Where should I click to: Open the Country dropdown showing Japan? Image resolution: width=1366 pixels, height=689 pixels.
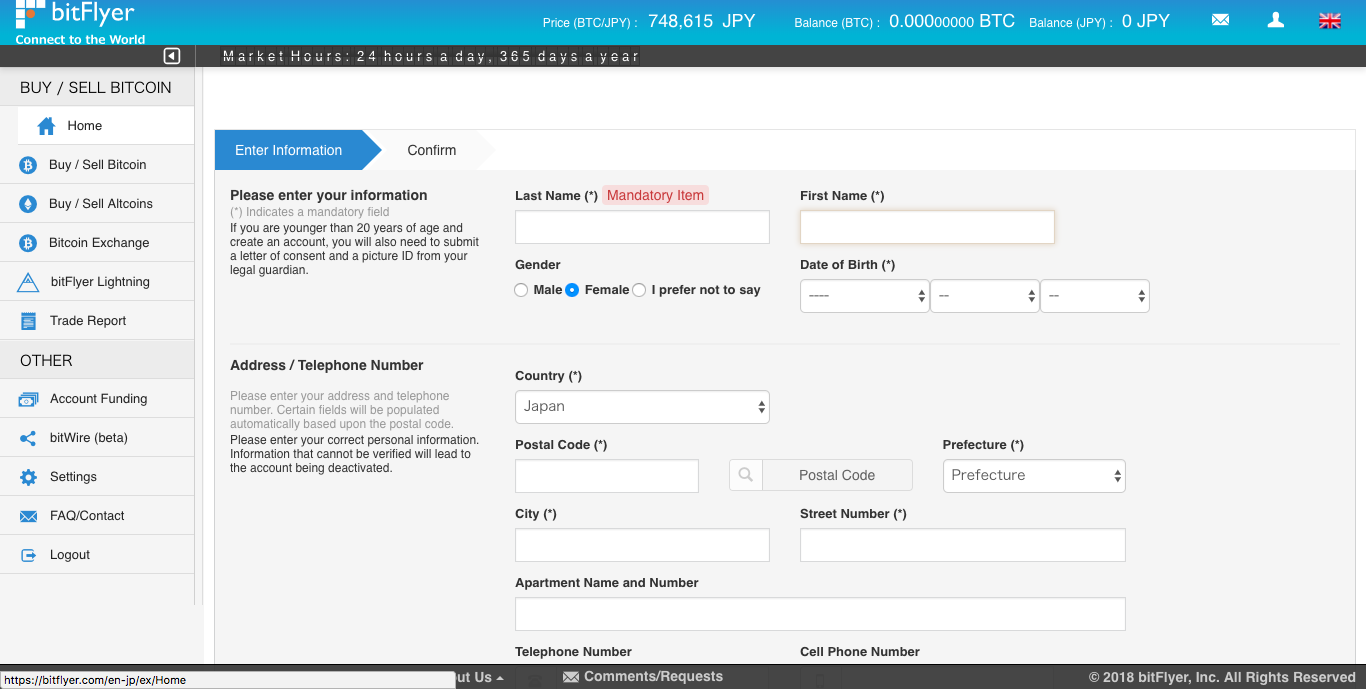pos(642,407)
